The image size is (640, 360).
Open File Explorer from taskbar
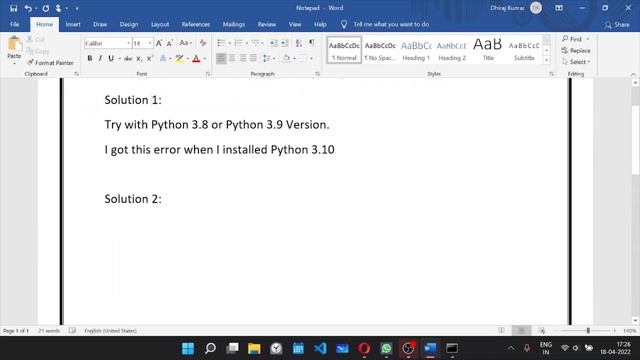click(254, 349)
